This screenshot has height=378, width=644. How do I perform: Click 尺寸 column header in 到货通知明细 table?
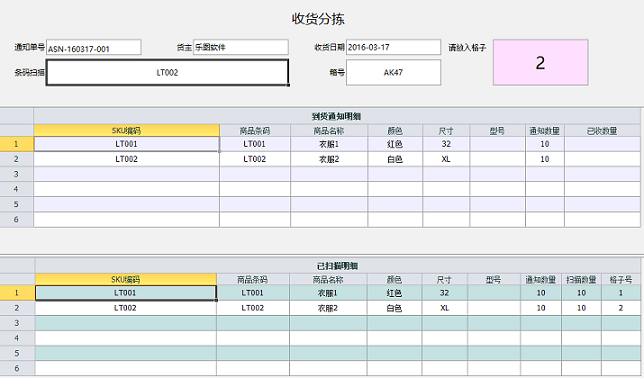[x=446, y=131]
